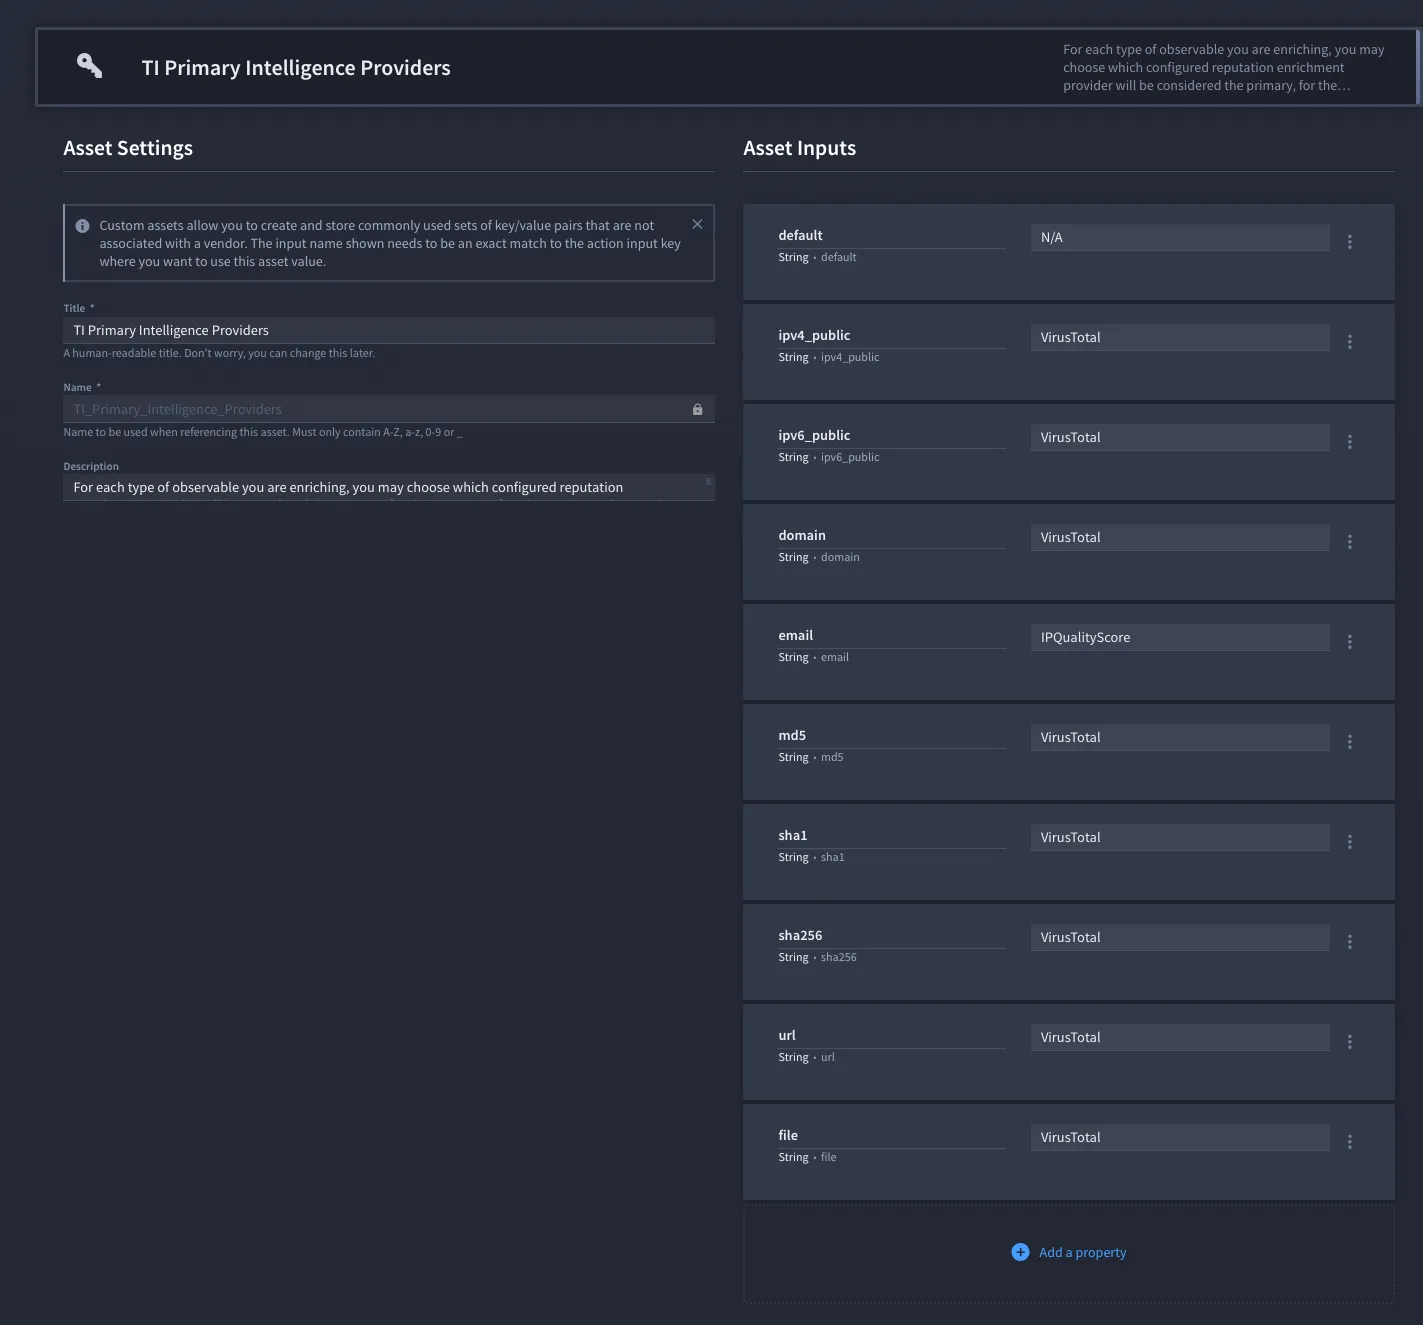The image size is (1423, 1325).
Task: Click the sha256 property name
Action: 800,935
